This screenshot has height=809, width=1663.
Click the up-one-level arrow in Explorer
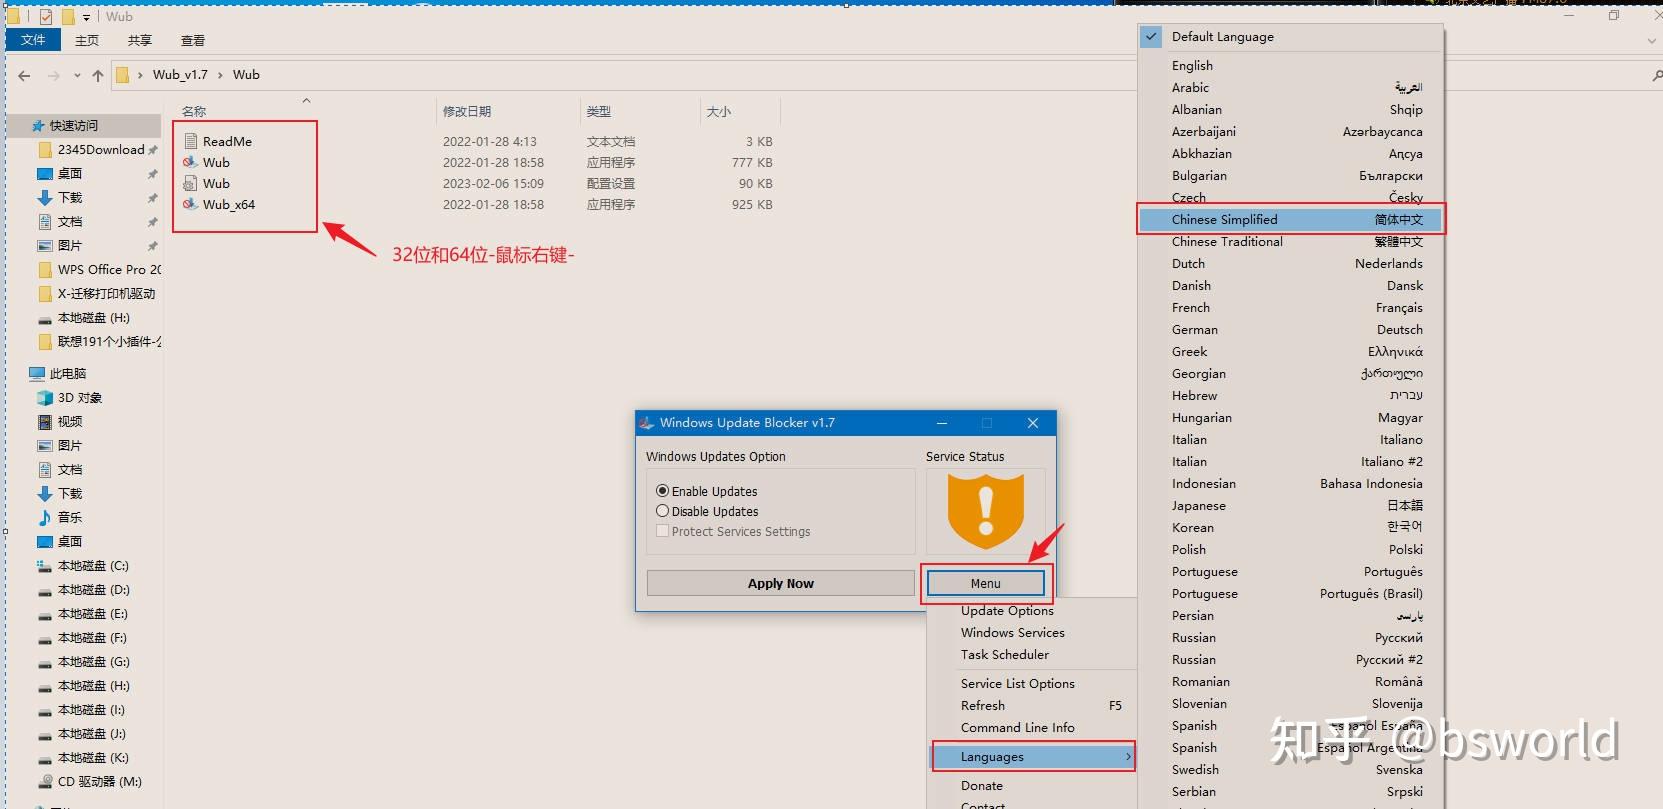pos(97,75)
